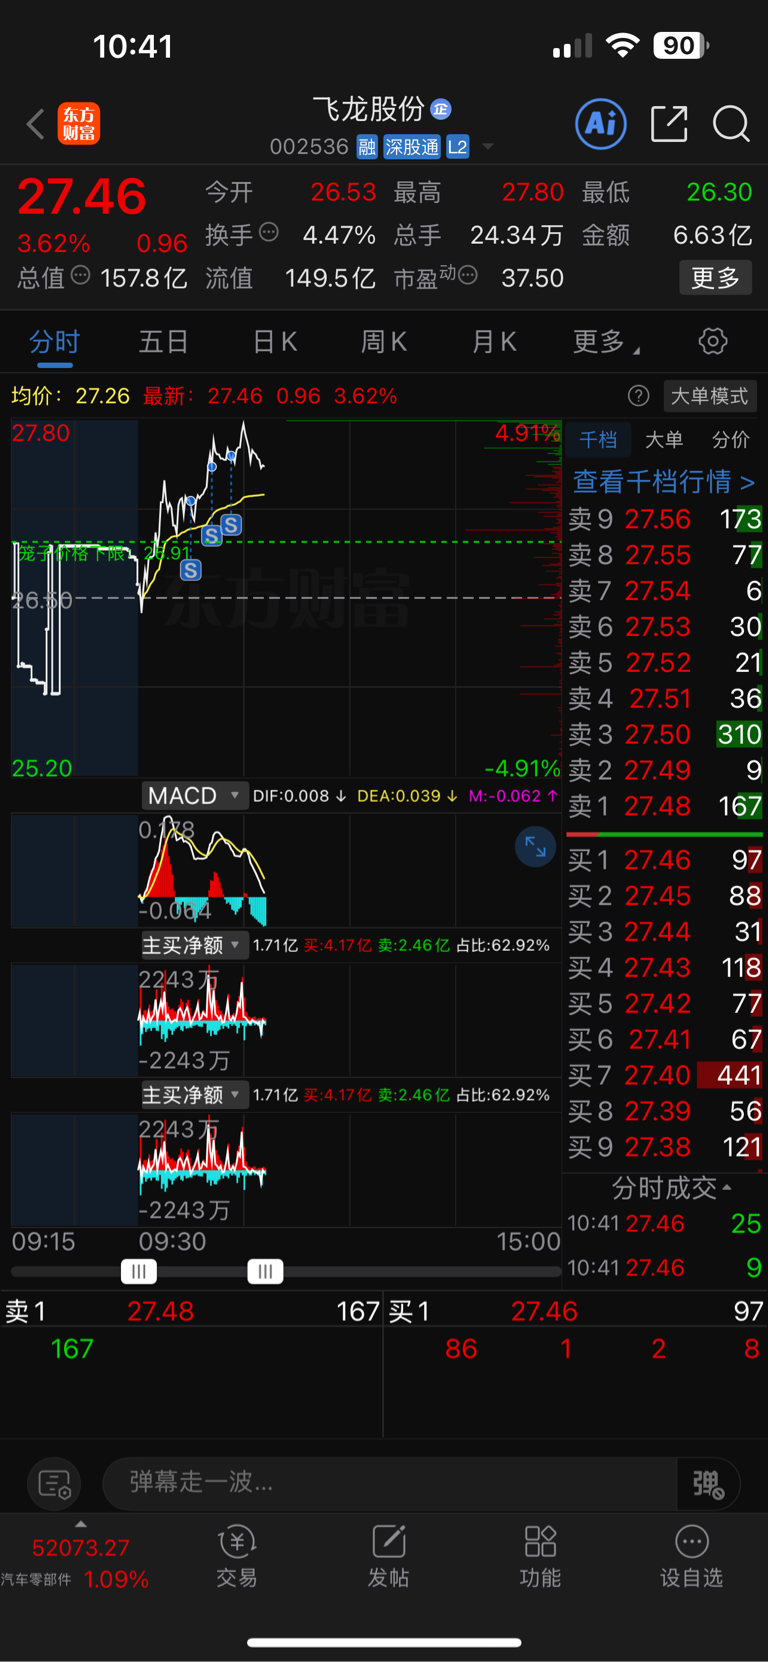The image size is (768, 1662).
Task: Open the MACD indicator dropdown
Action: point(194,795)
